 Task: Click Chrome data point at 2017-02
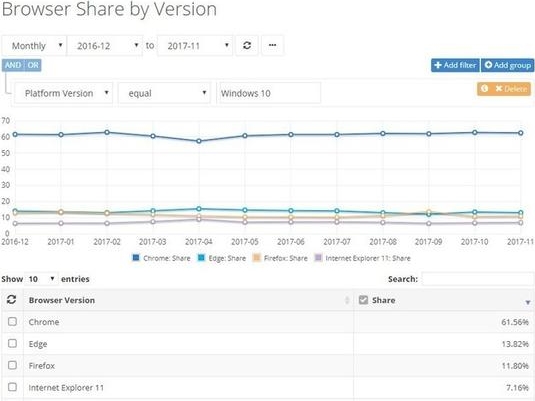click(x=107, y=132)
